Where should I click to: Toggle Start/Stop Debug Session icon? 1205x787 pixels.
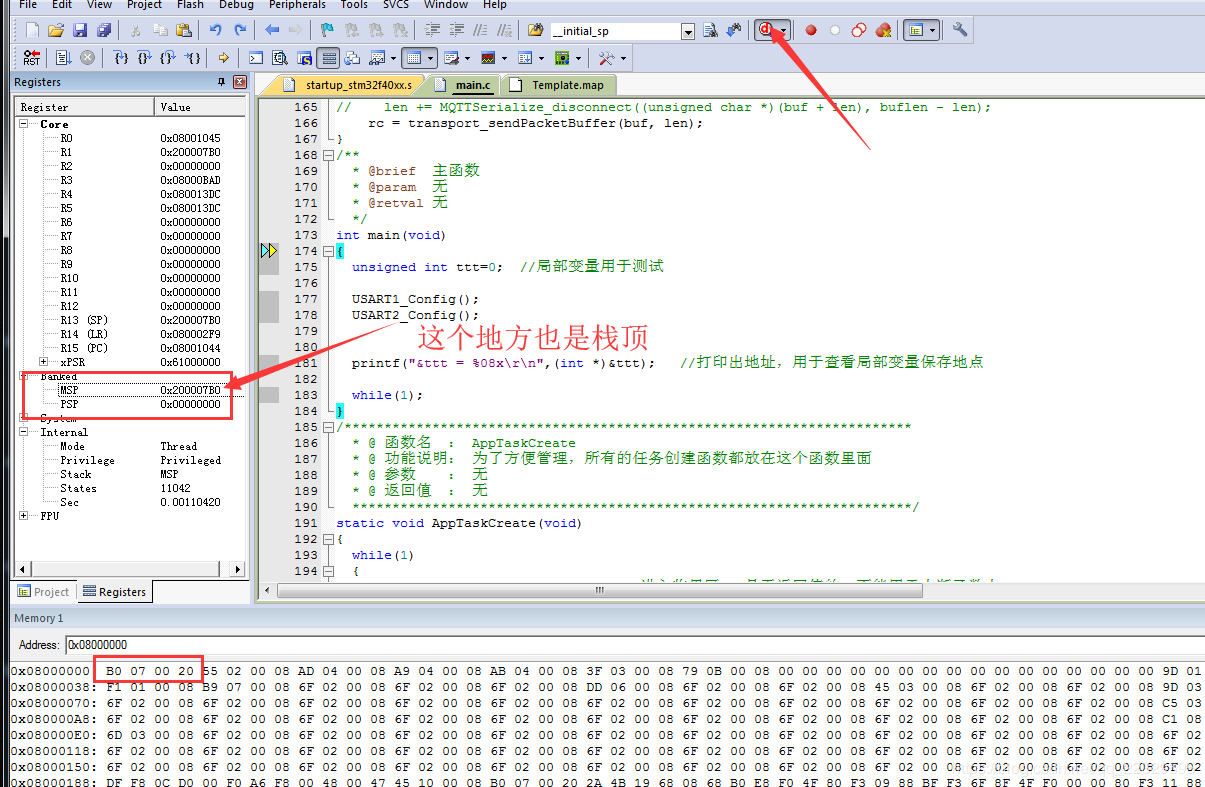click(x=765, y=30)
